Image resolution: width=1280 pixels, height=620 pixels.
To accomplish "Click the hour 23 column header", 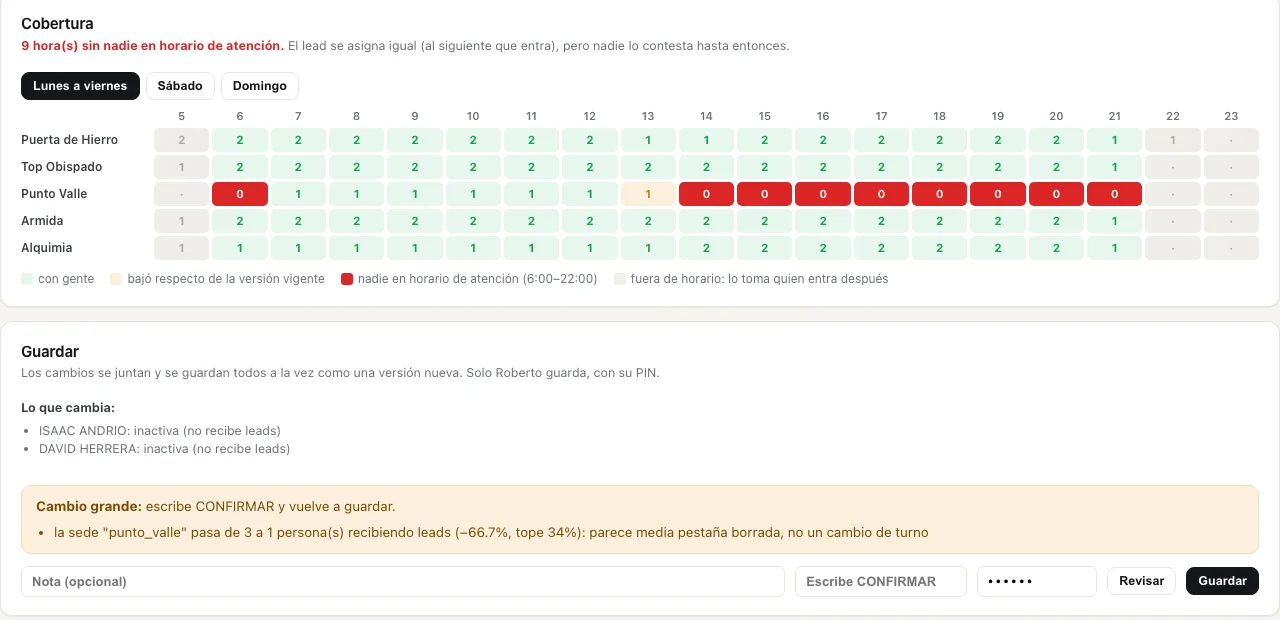I will point(1231,116).
